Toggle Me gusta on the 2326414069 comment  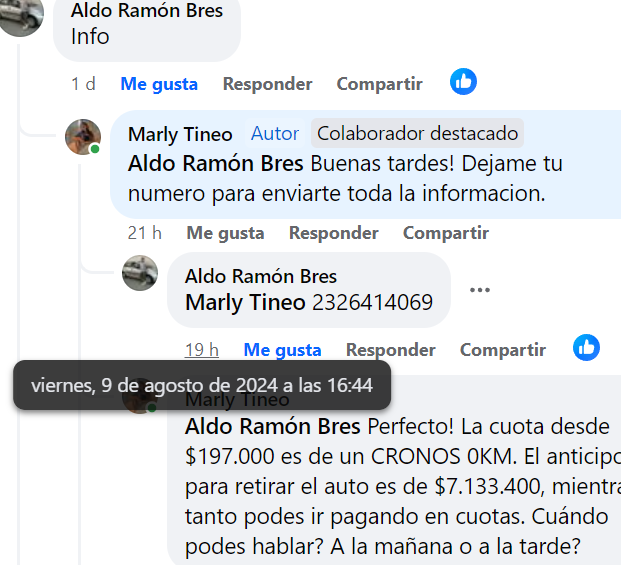coord(282,350)
